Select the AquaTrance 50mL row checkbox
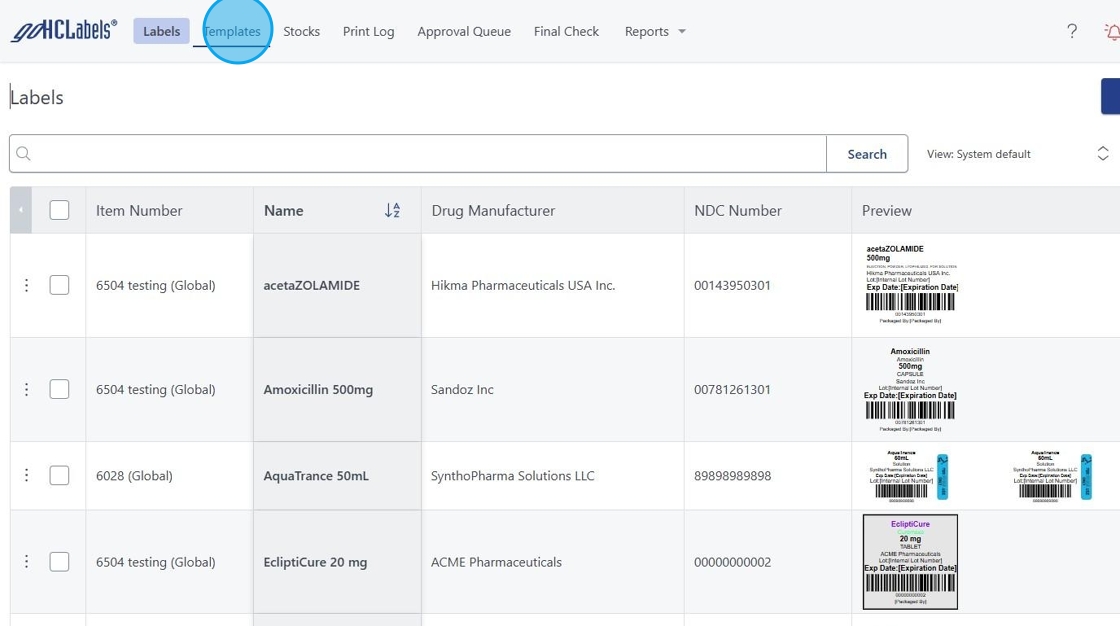 coord(59,476)
